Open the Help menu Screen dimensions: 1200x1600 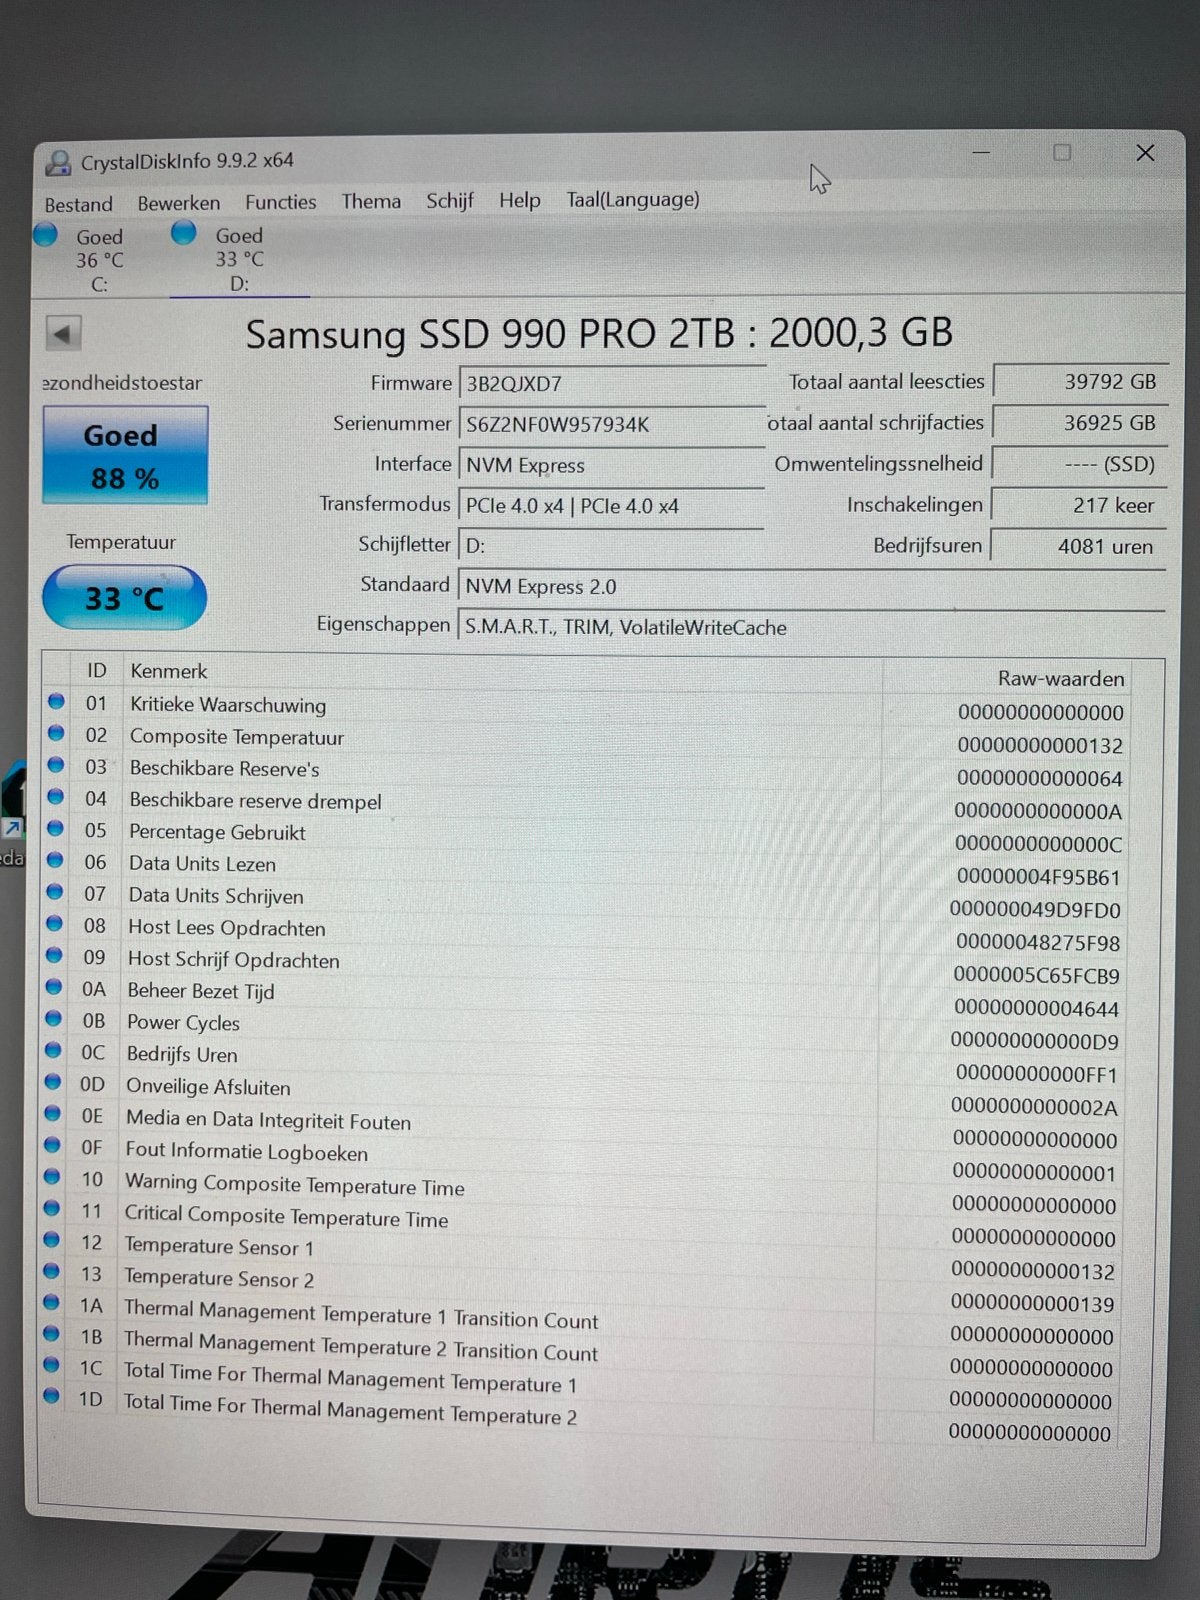click(520, 200)
